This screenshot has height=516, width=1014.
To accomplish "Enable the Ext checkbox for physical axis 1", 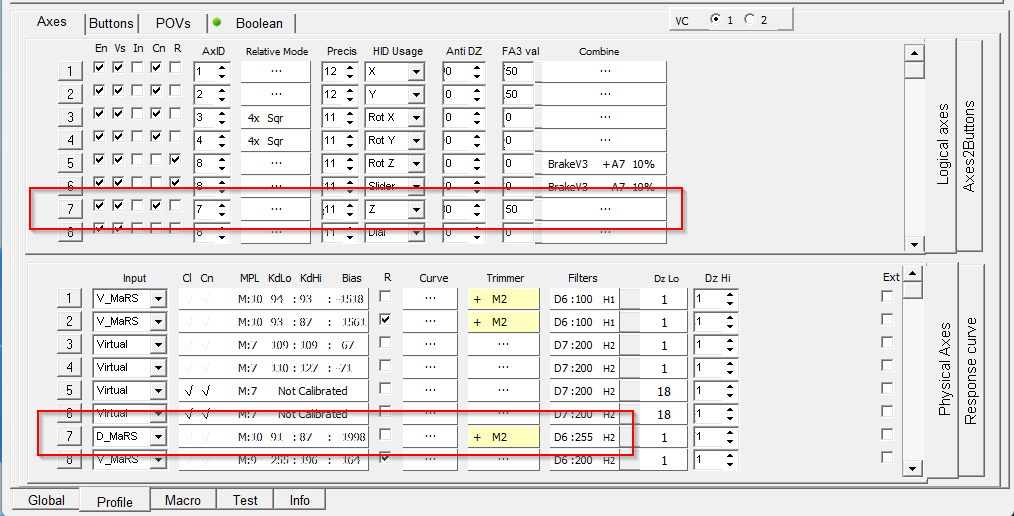I will click(886, 296).
